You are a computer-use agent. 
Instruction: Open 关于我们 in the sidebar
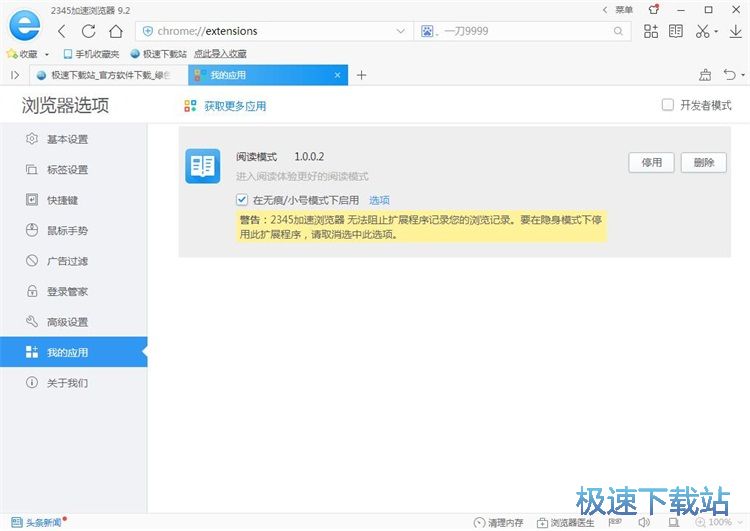(74, 383)
